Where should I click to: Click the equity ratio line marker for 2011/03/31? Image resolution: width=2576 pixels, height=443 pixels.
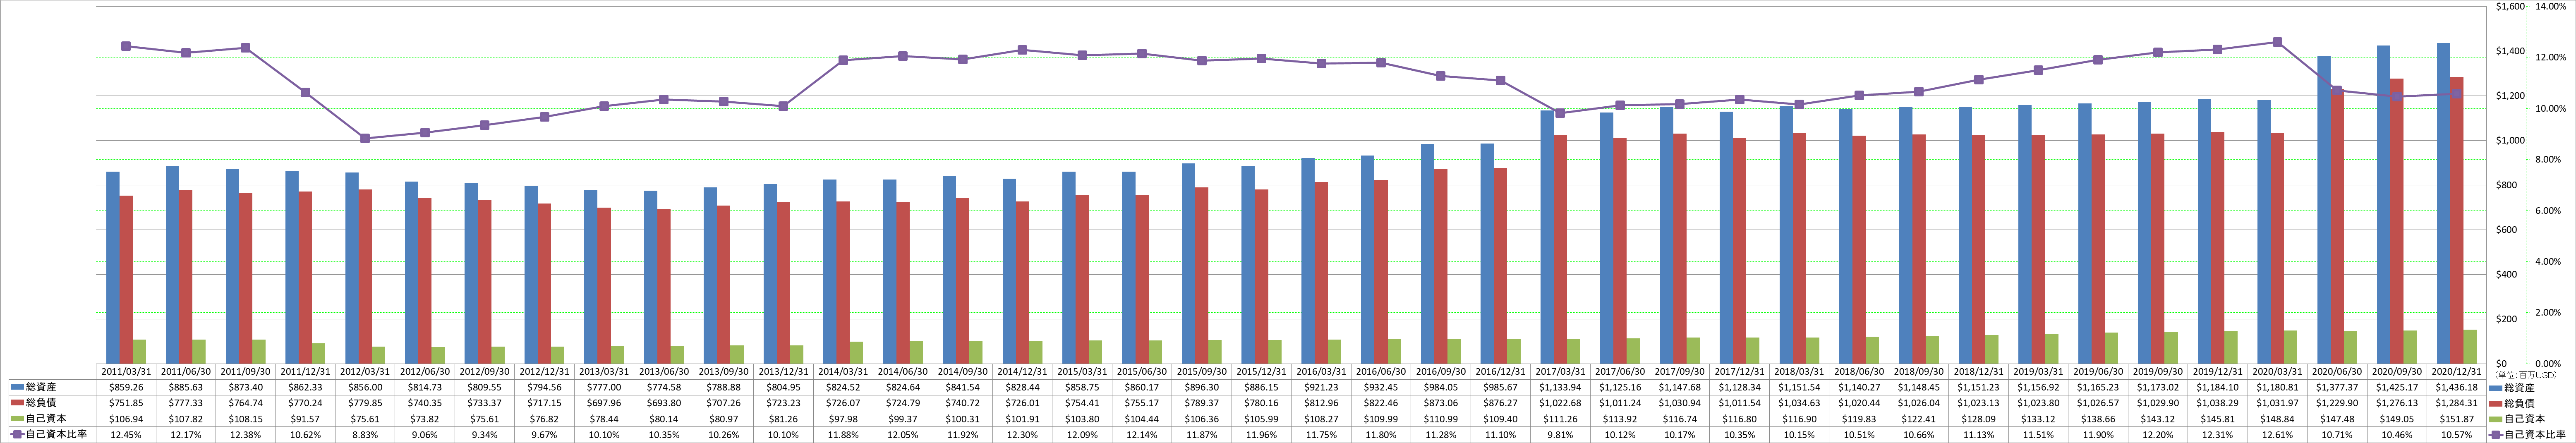pyautogui.click(x=126, y=46)
